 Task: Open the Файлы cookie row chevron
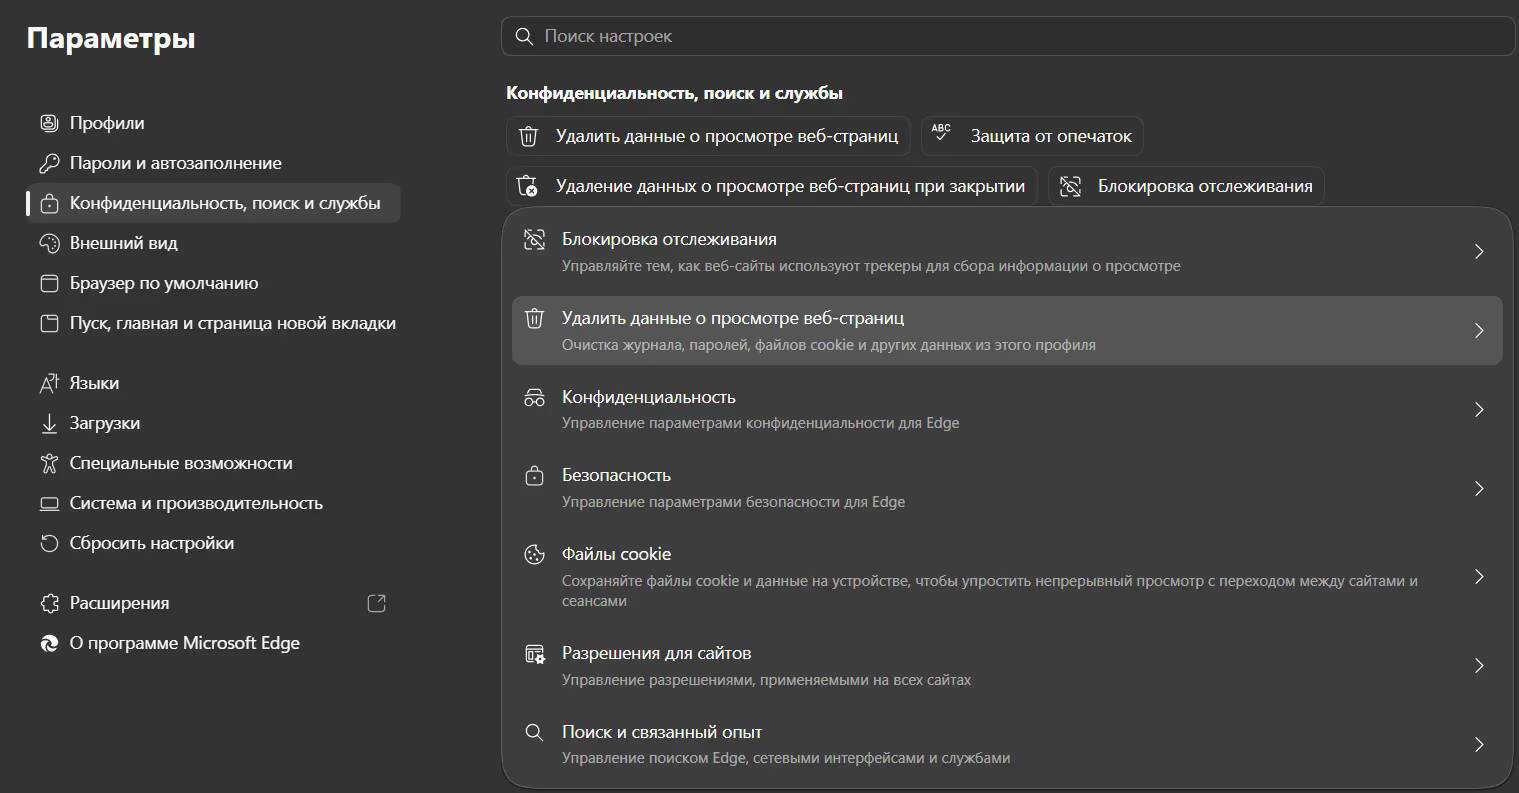pyautogui.click(x=1479, y=576)
